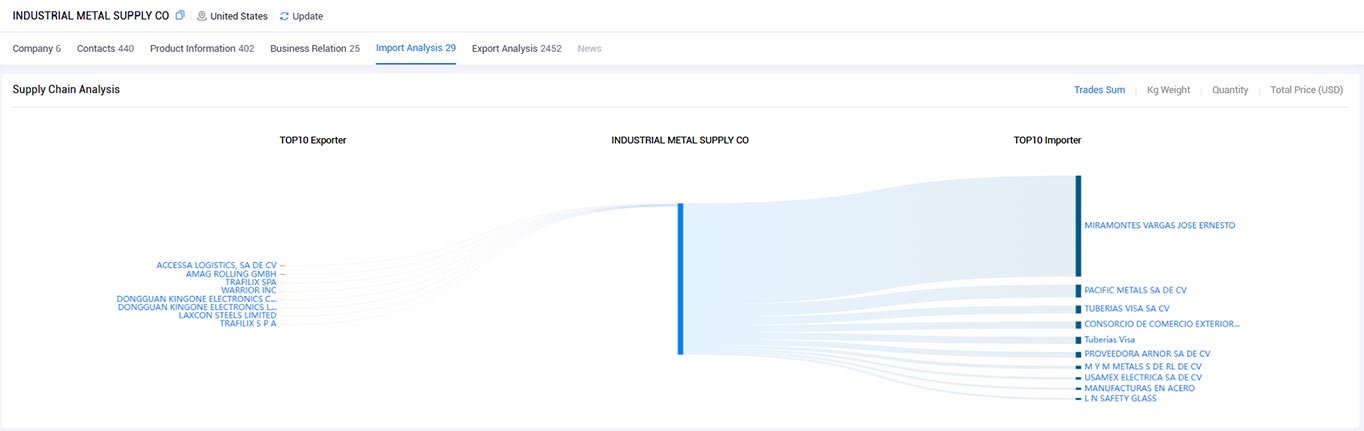1364x431 pixels.
Task: Open importer L N SAFETY GLASS
Action: click(x=1120, y=398)
